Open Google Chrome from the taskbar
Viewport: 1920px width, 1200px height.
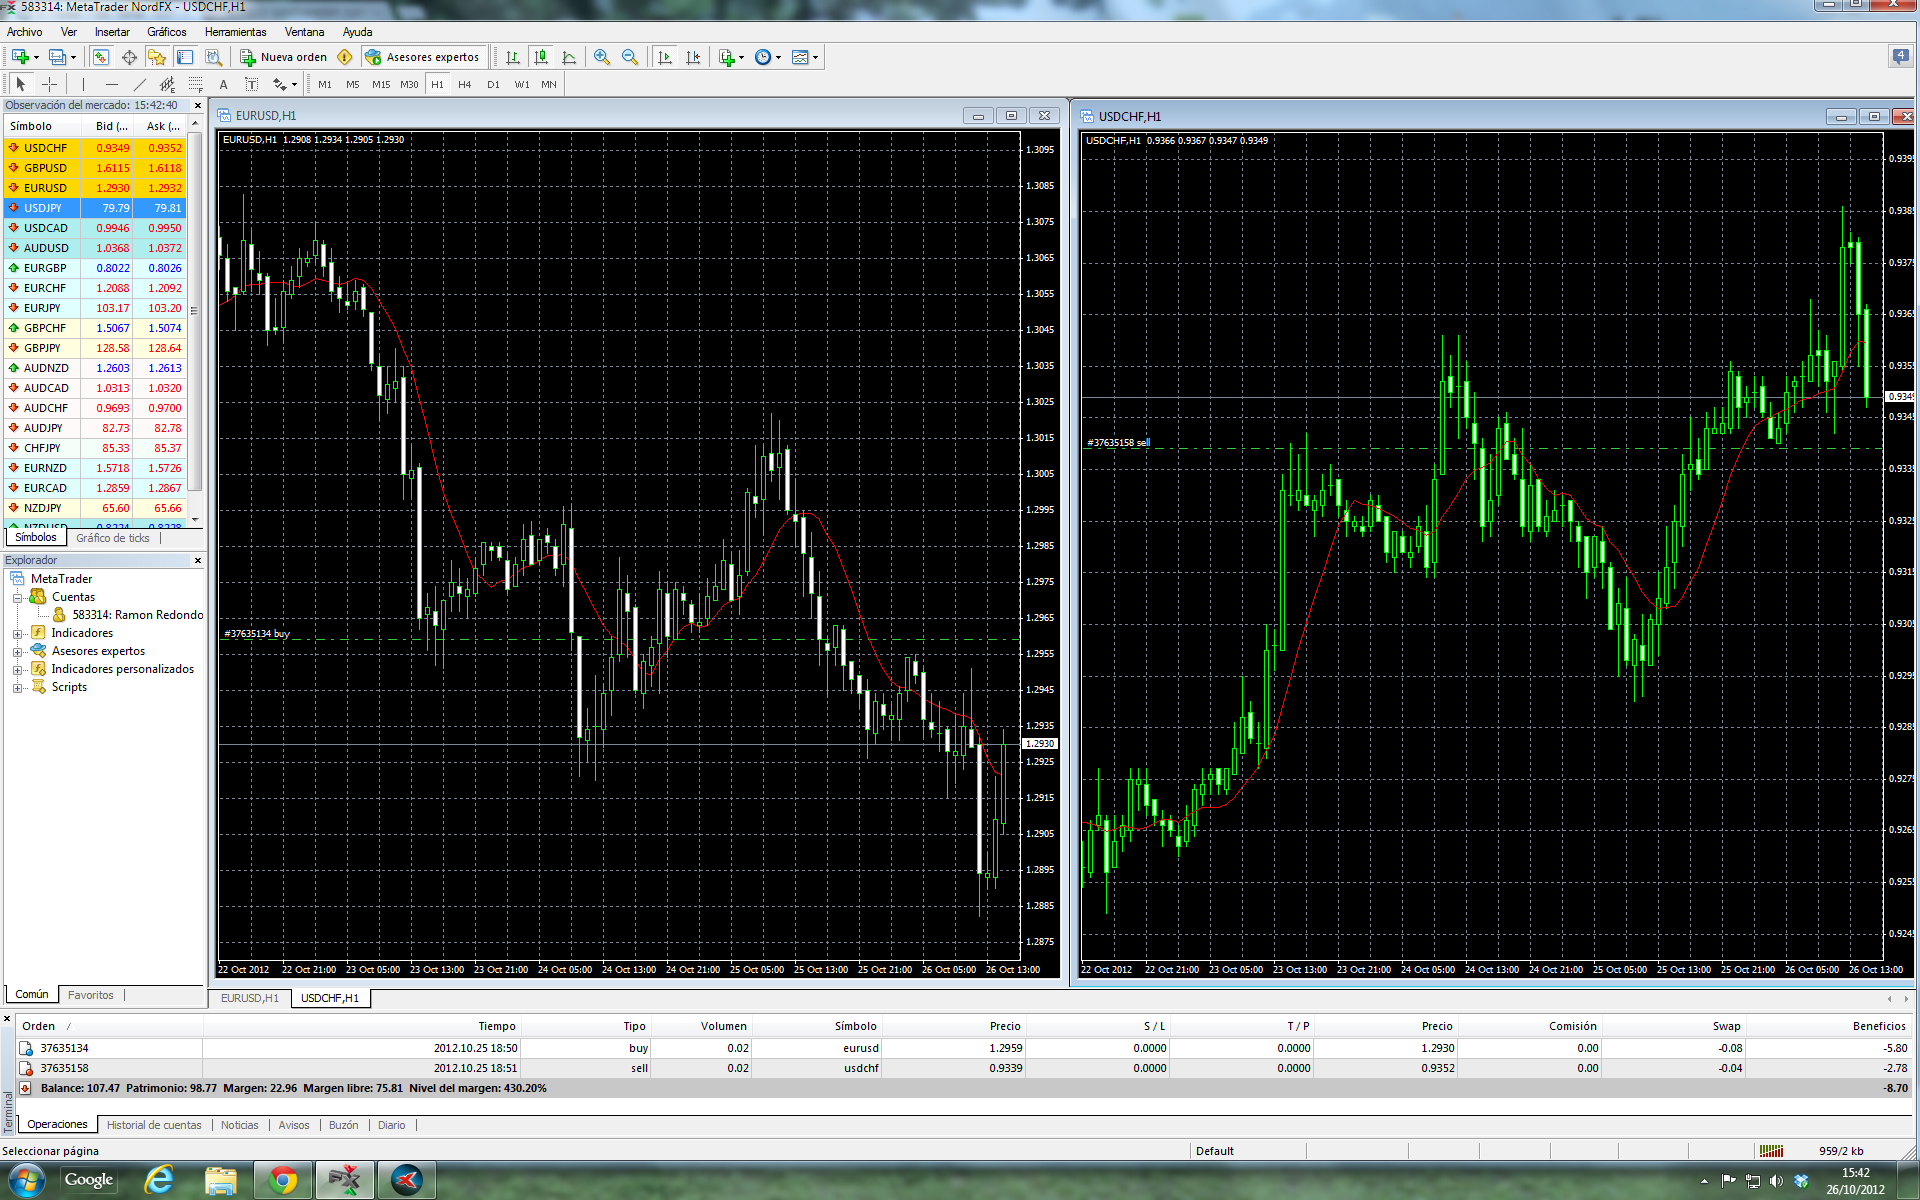(x=283, y=1180)
